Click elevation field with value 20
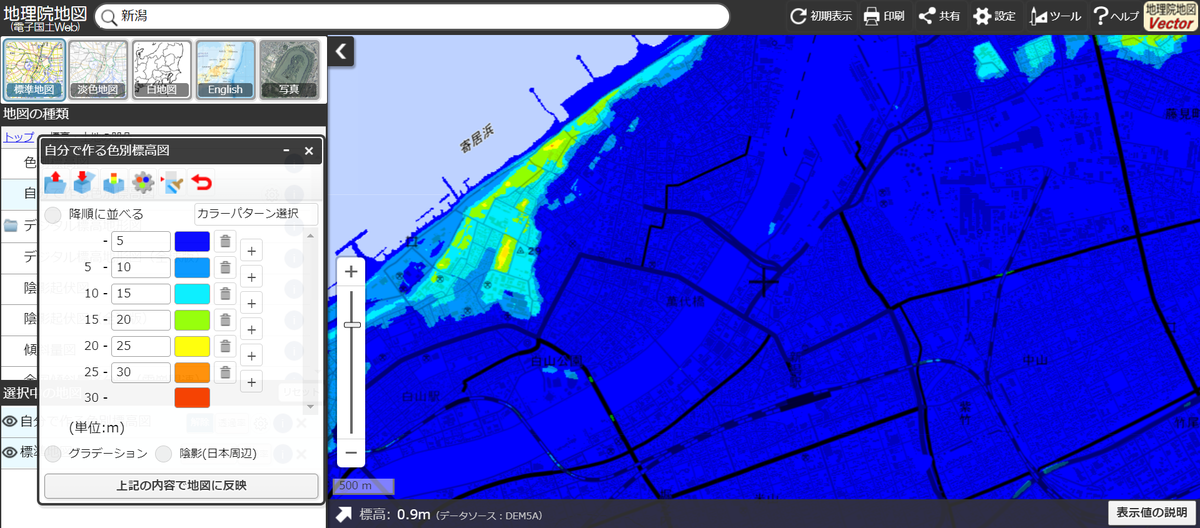 click(x=140, y=320)
